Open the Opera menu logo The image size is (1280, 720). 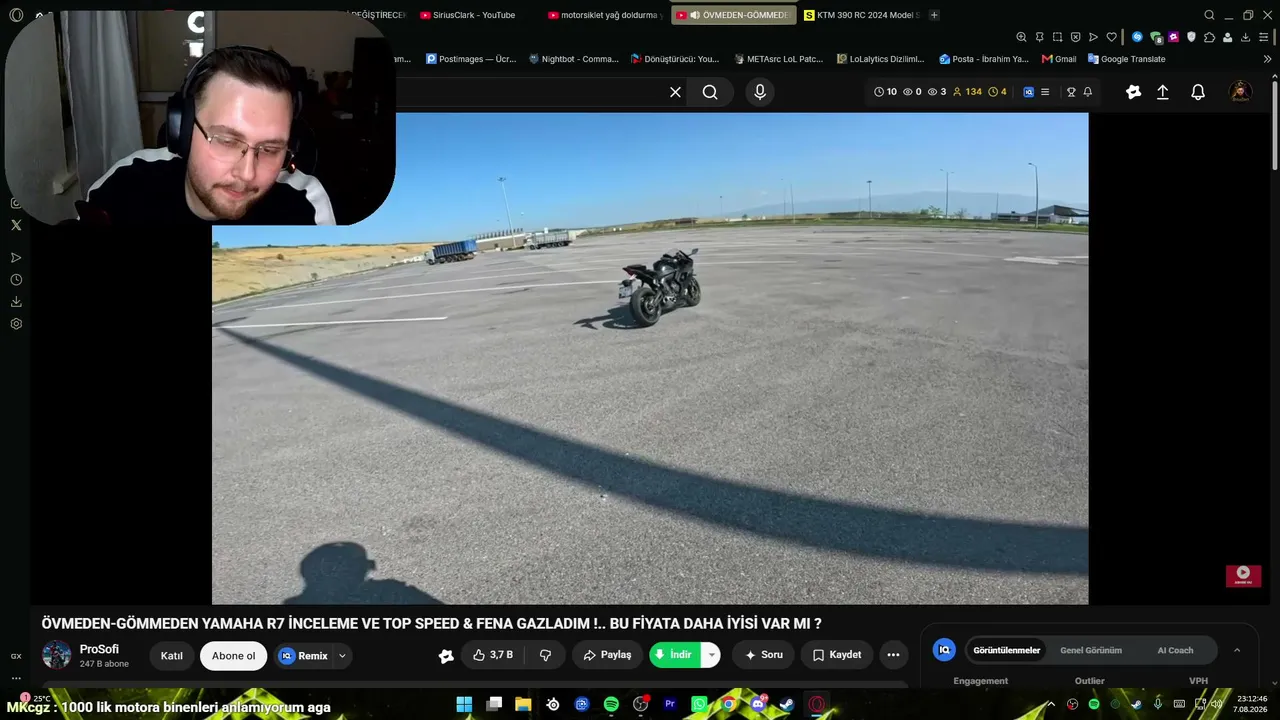[16, 15]
